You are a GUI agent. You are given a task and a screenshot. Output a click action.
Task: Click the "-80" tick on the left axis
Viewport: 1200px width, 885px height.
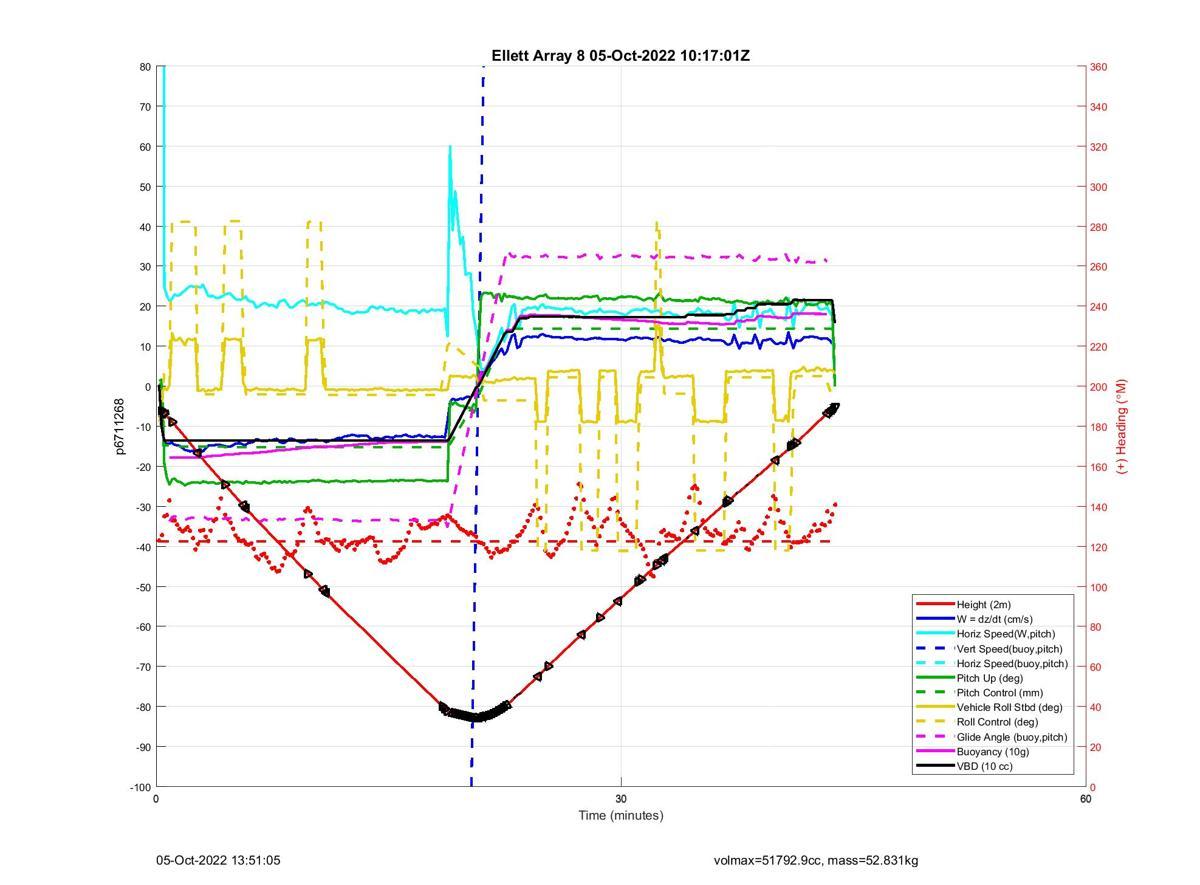pos(143,707)
